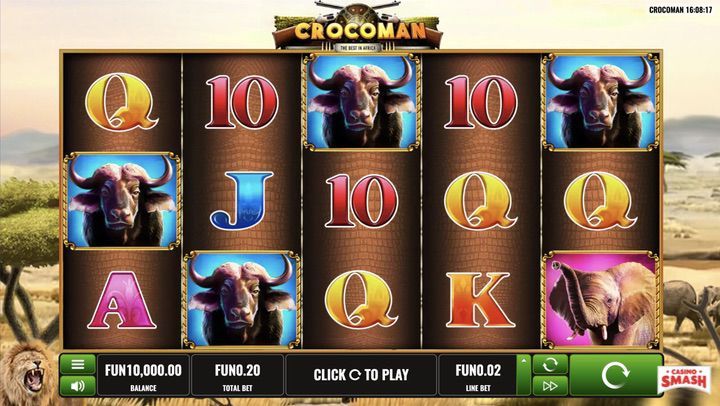Click the blue J symbol

(x=242, y=200)
